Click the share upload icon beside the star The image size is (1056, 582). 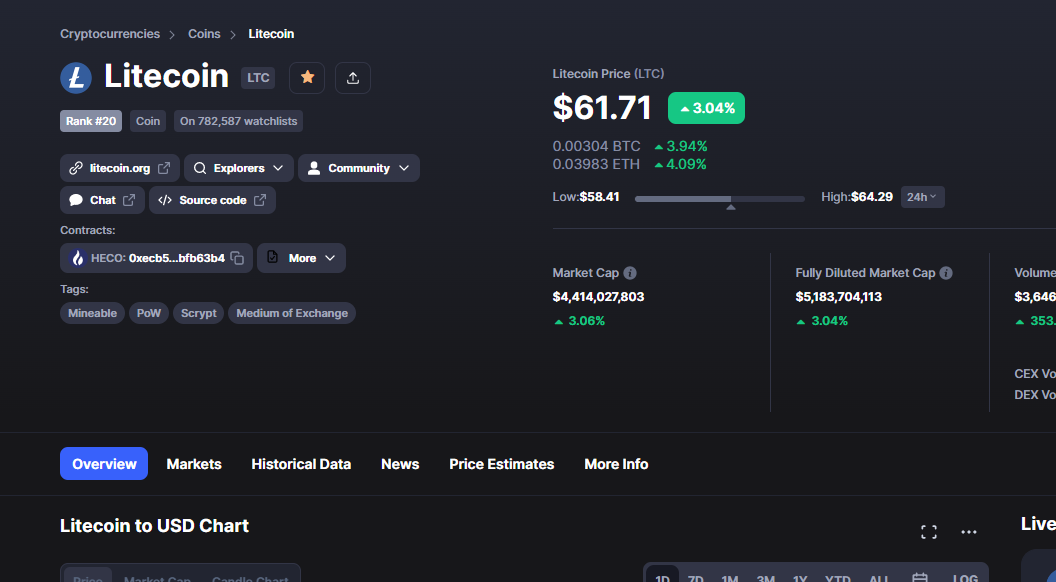pyautogui.click(x=352, y=77)
